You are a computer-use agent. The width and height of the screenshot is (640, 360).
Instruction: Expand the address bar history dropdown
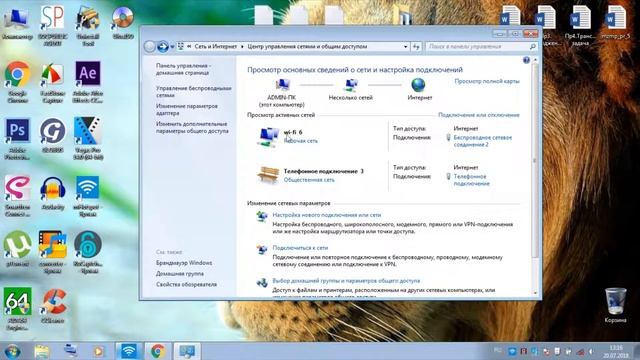coord(405,47)
